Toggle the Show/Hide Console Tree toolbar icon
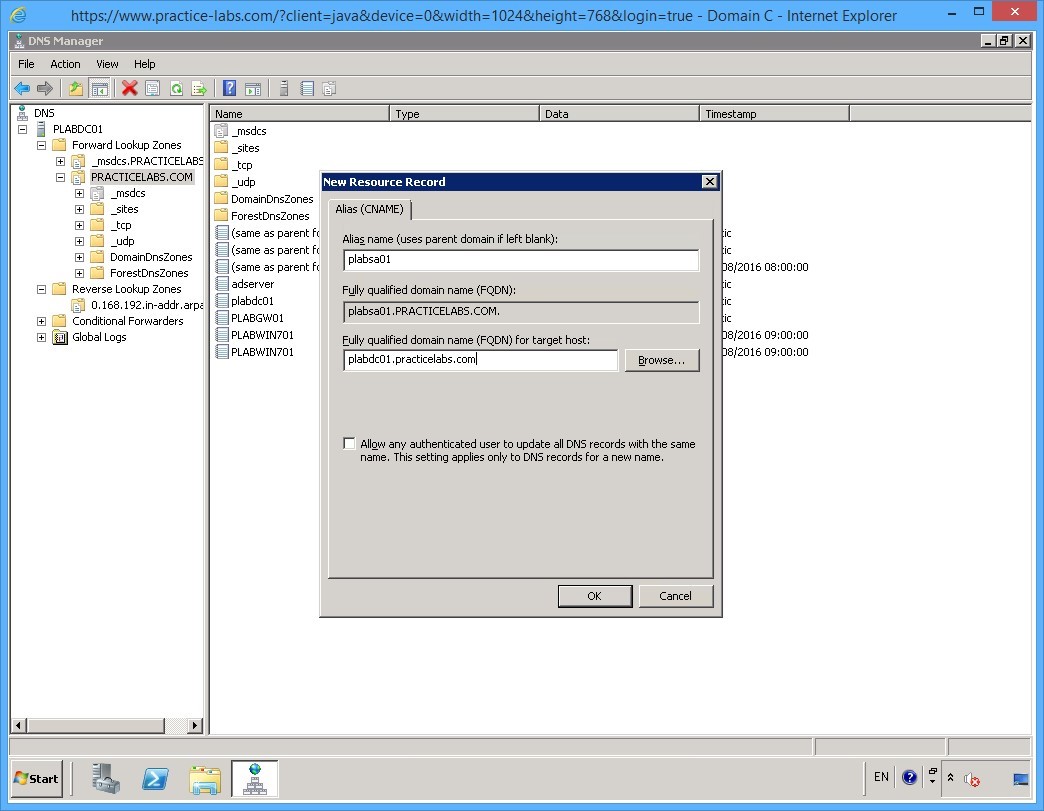Viewport: 1044px width, 811px height. [100, 88]
